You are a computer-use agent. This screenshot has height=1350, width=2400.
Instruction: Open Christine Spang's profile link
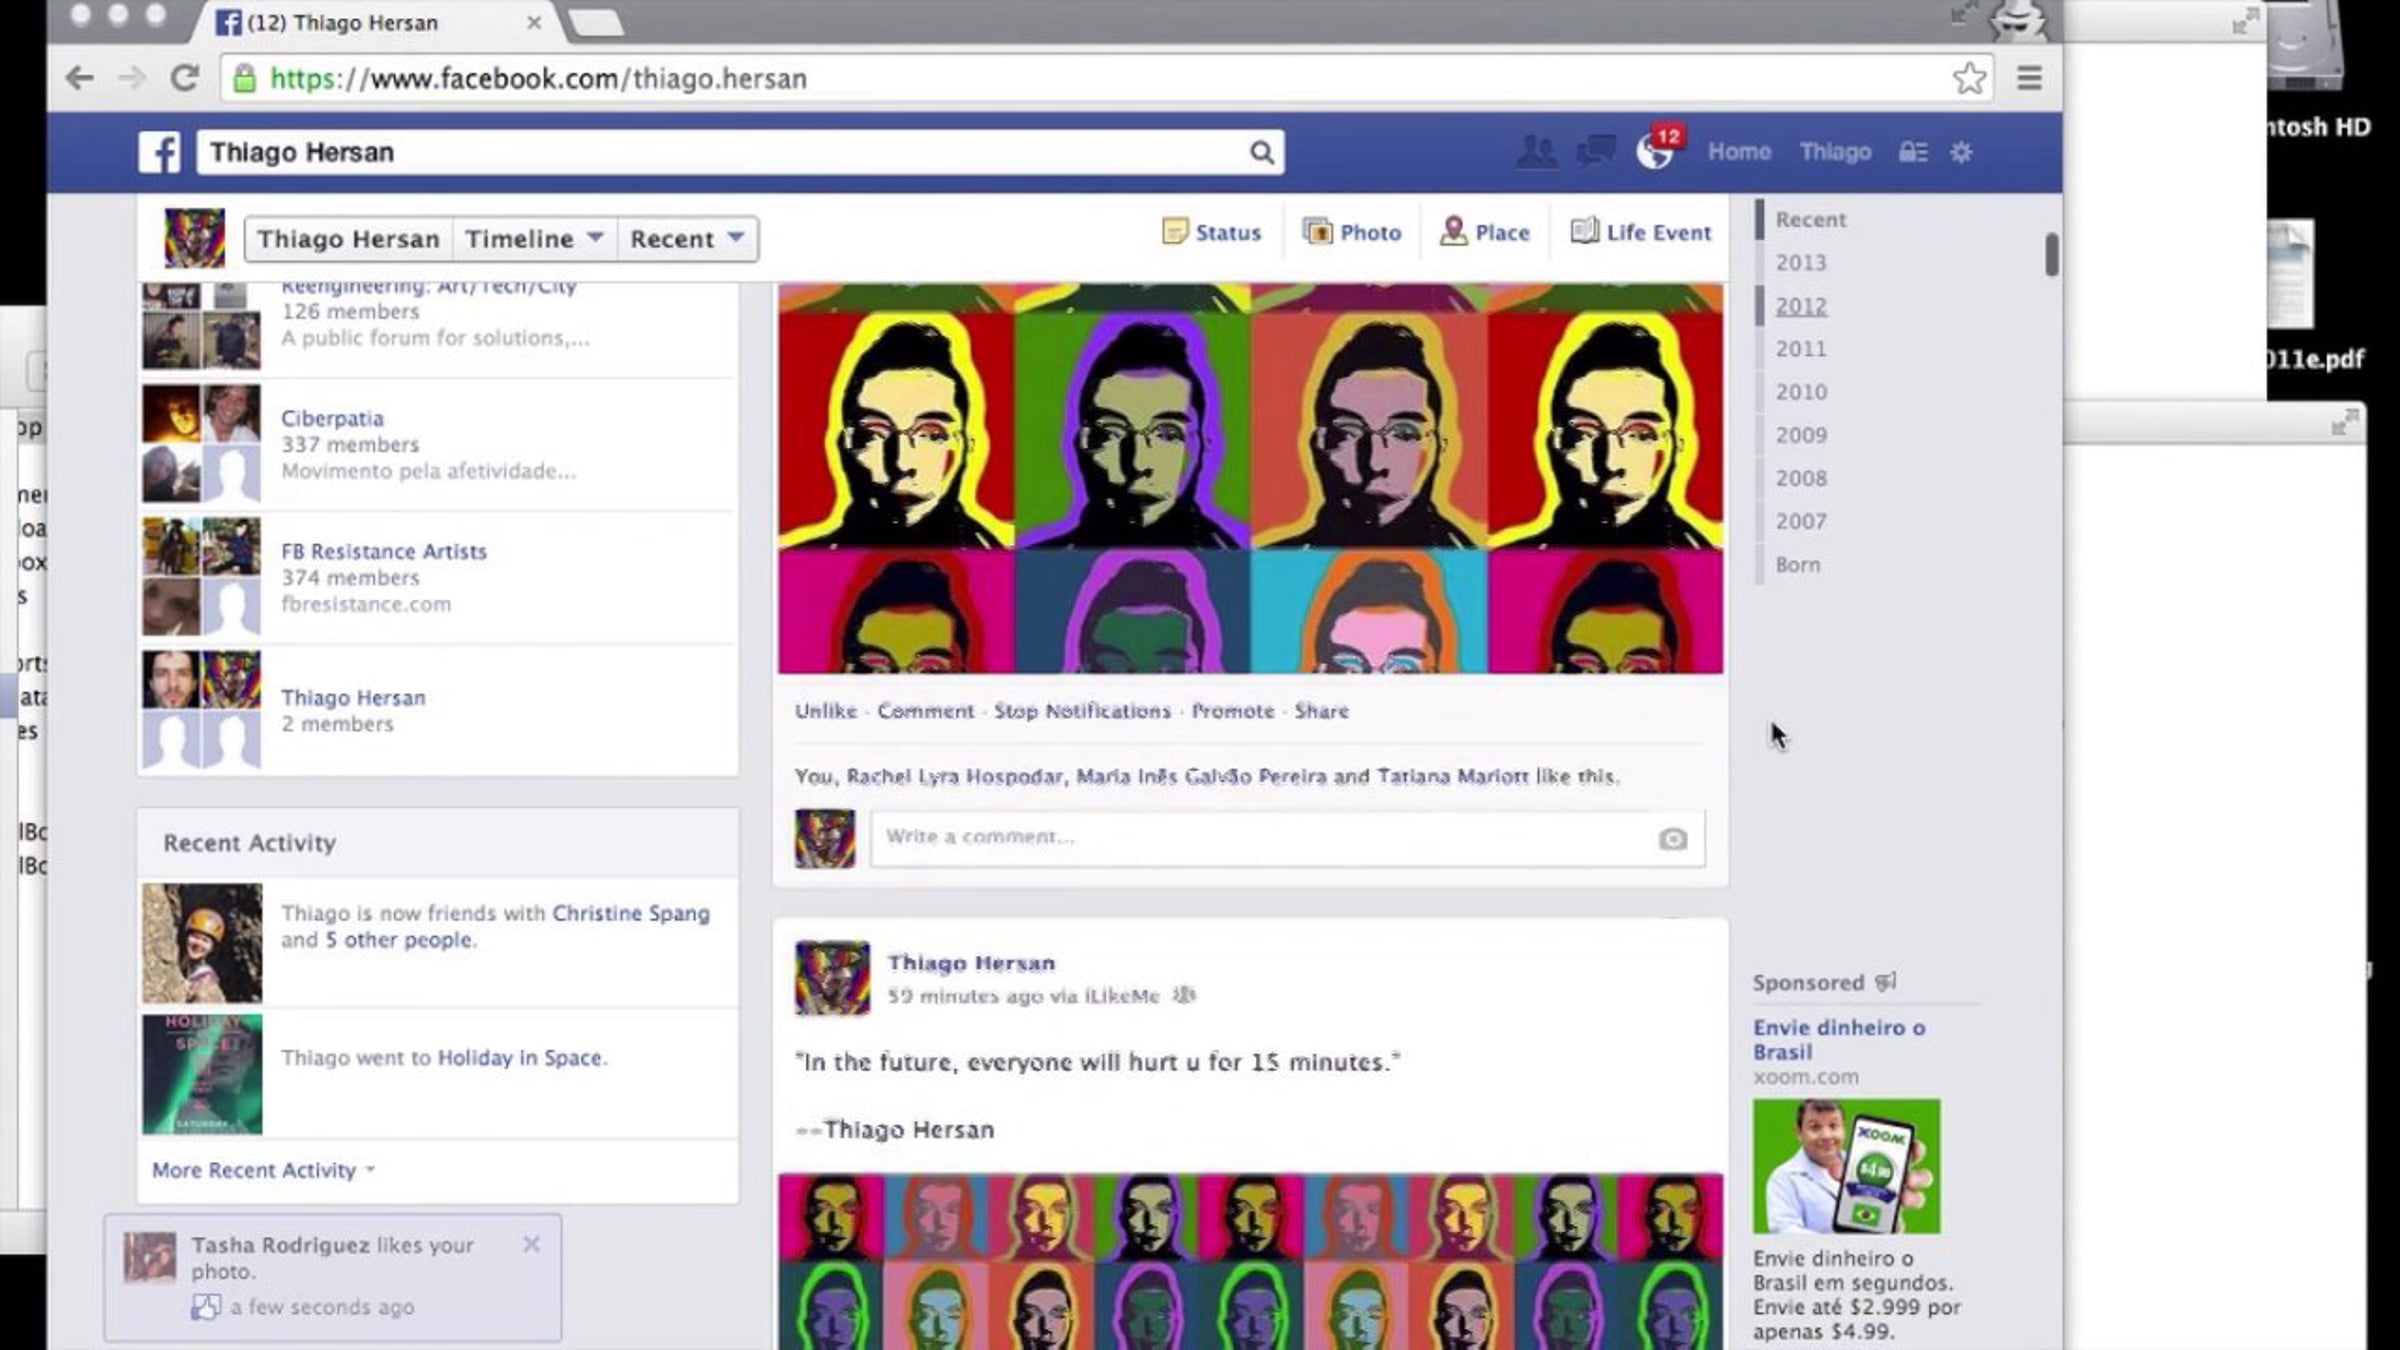click(x=631, y=913)
